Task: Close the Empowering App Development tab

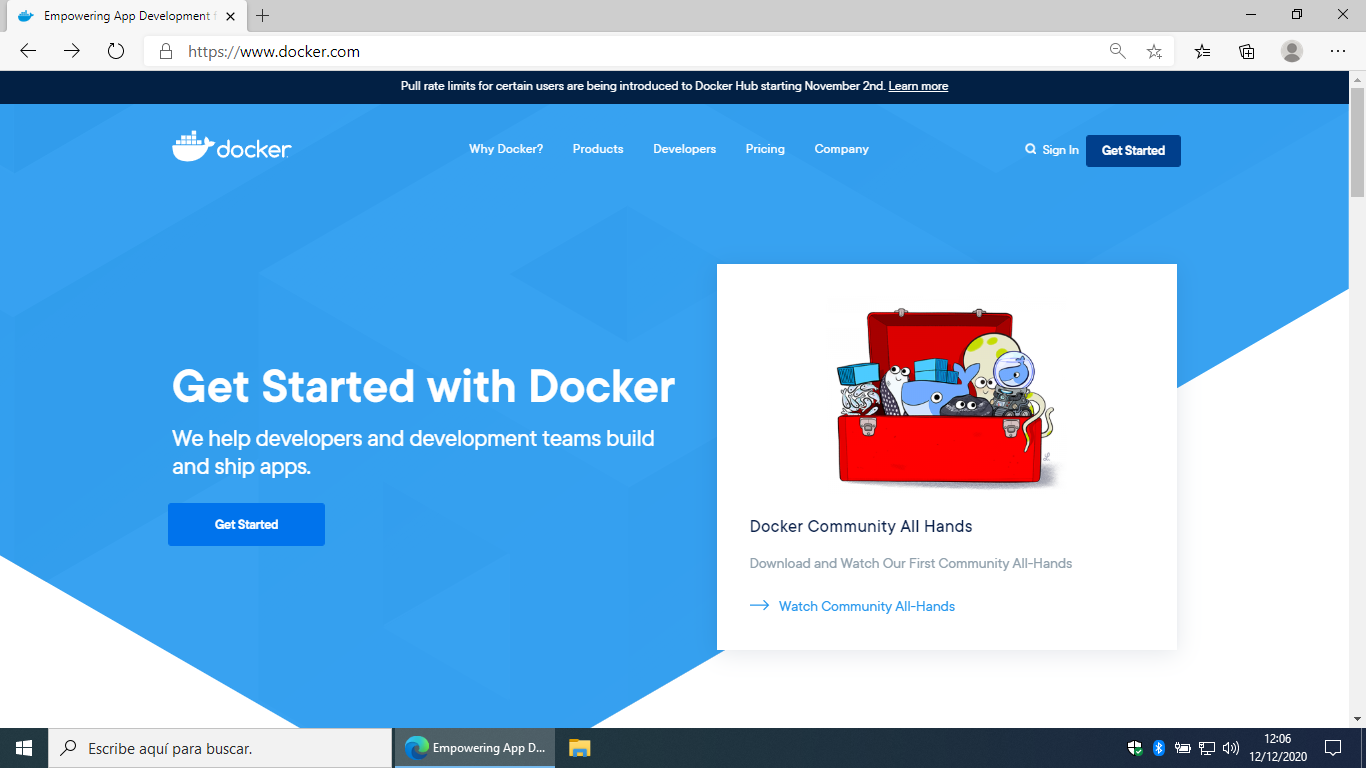Action: 230,17
